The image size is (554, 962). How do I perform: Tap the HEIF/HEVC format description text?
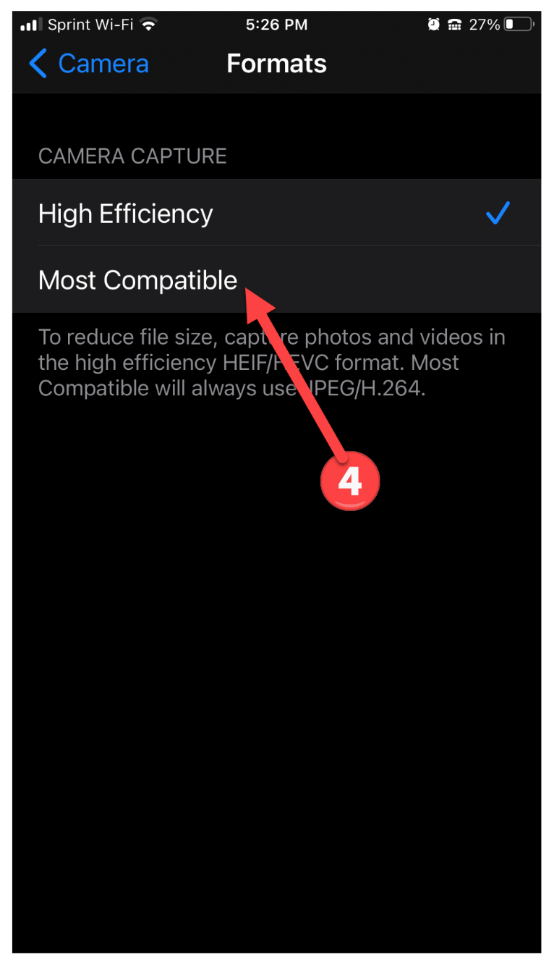coord(272,363)
